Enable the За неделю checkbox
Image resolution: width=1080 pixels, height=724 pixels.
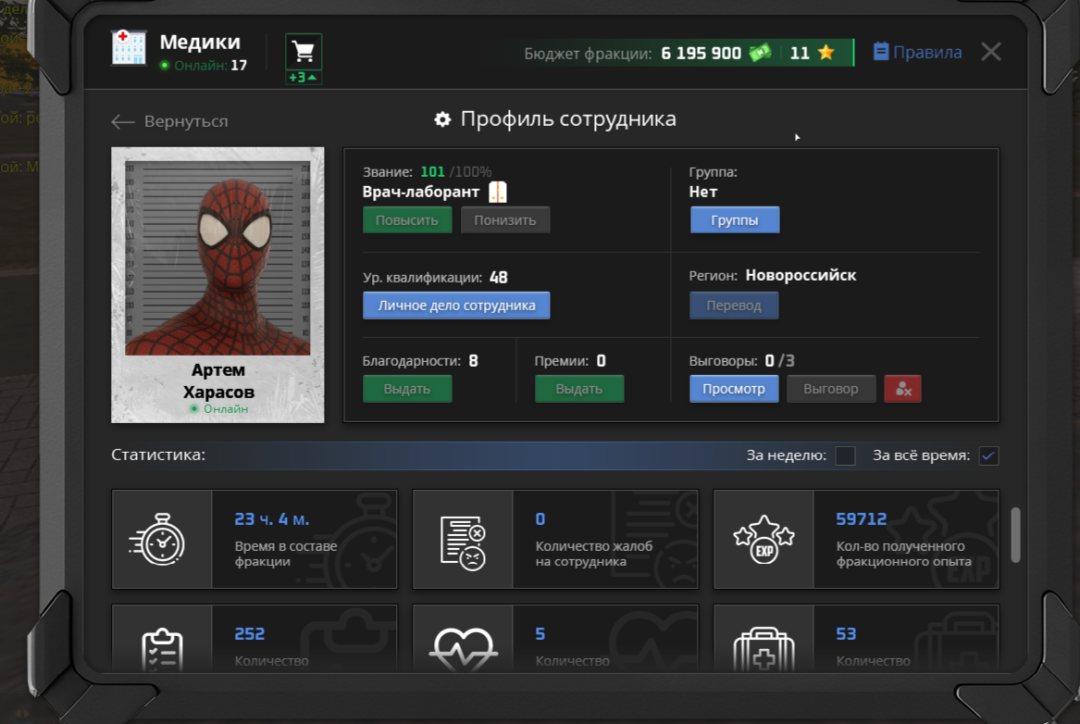[845, 455]
